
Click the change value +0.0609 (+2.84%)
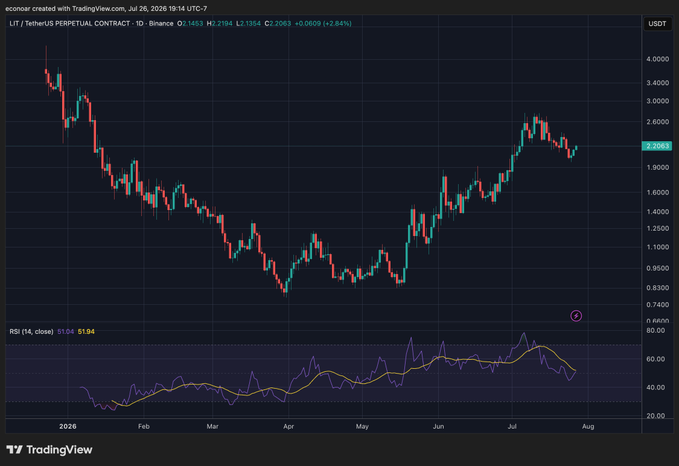pyautogui.click(x=323, y=23)
